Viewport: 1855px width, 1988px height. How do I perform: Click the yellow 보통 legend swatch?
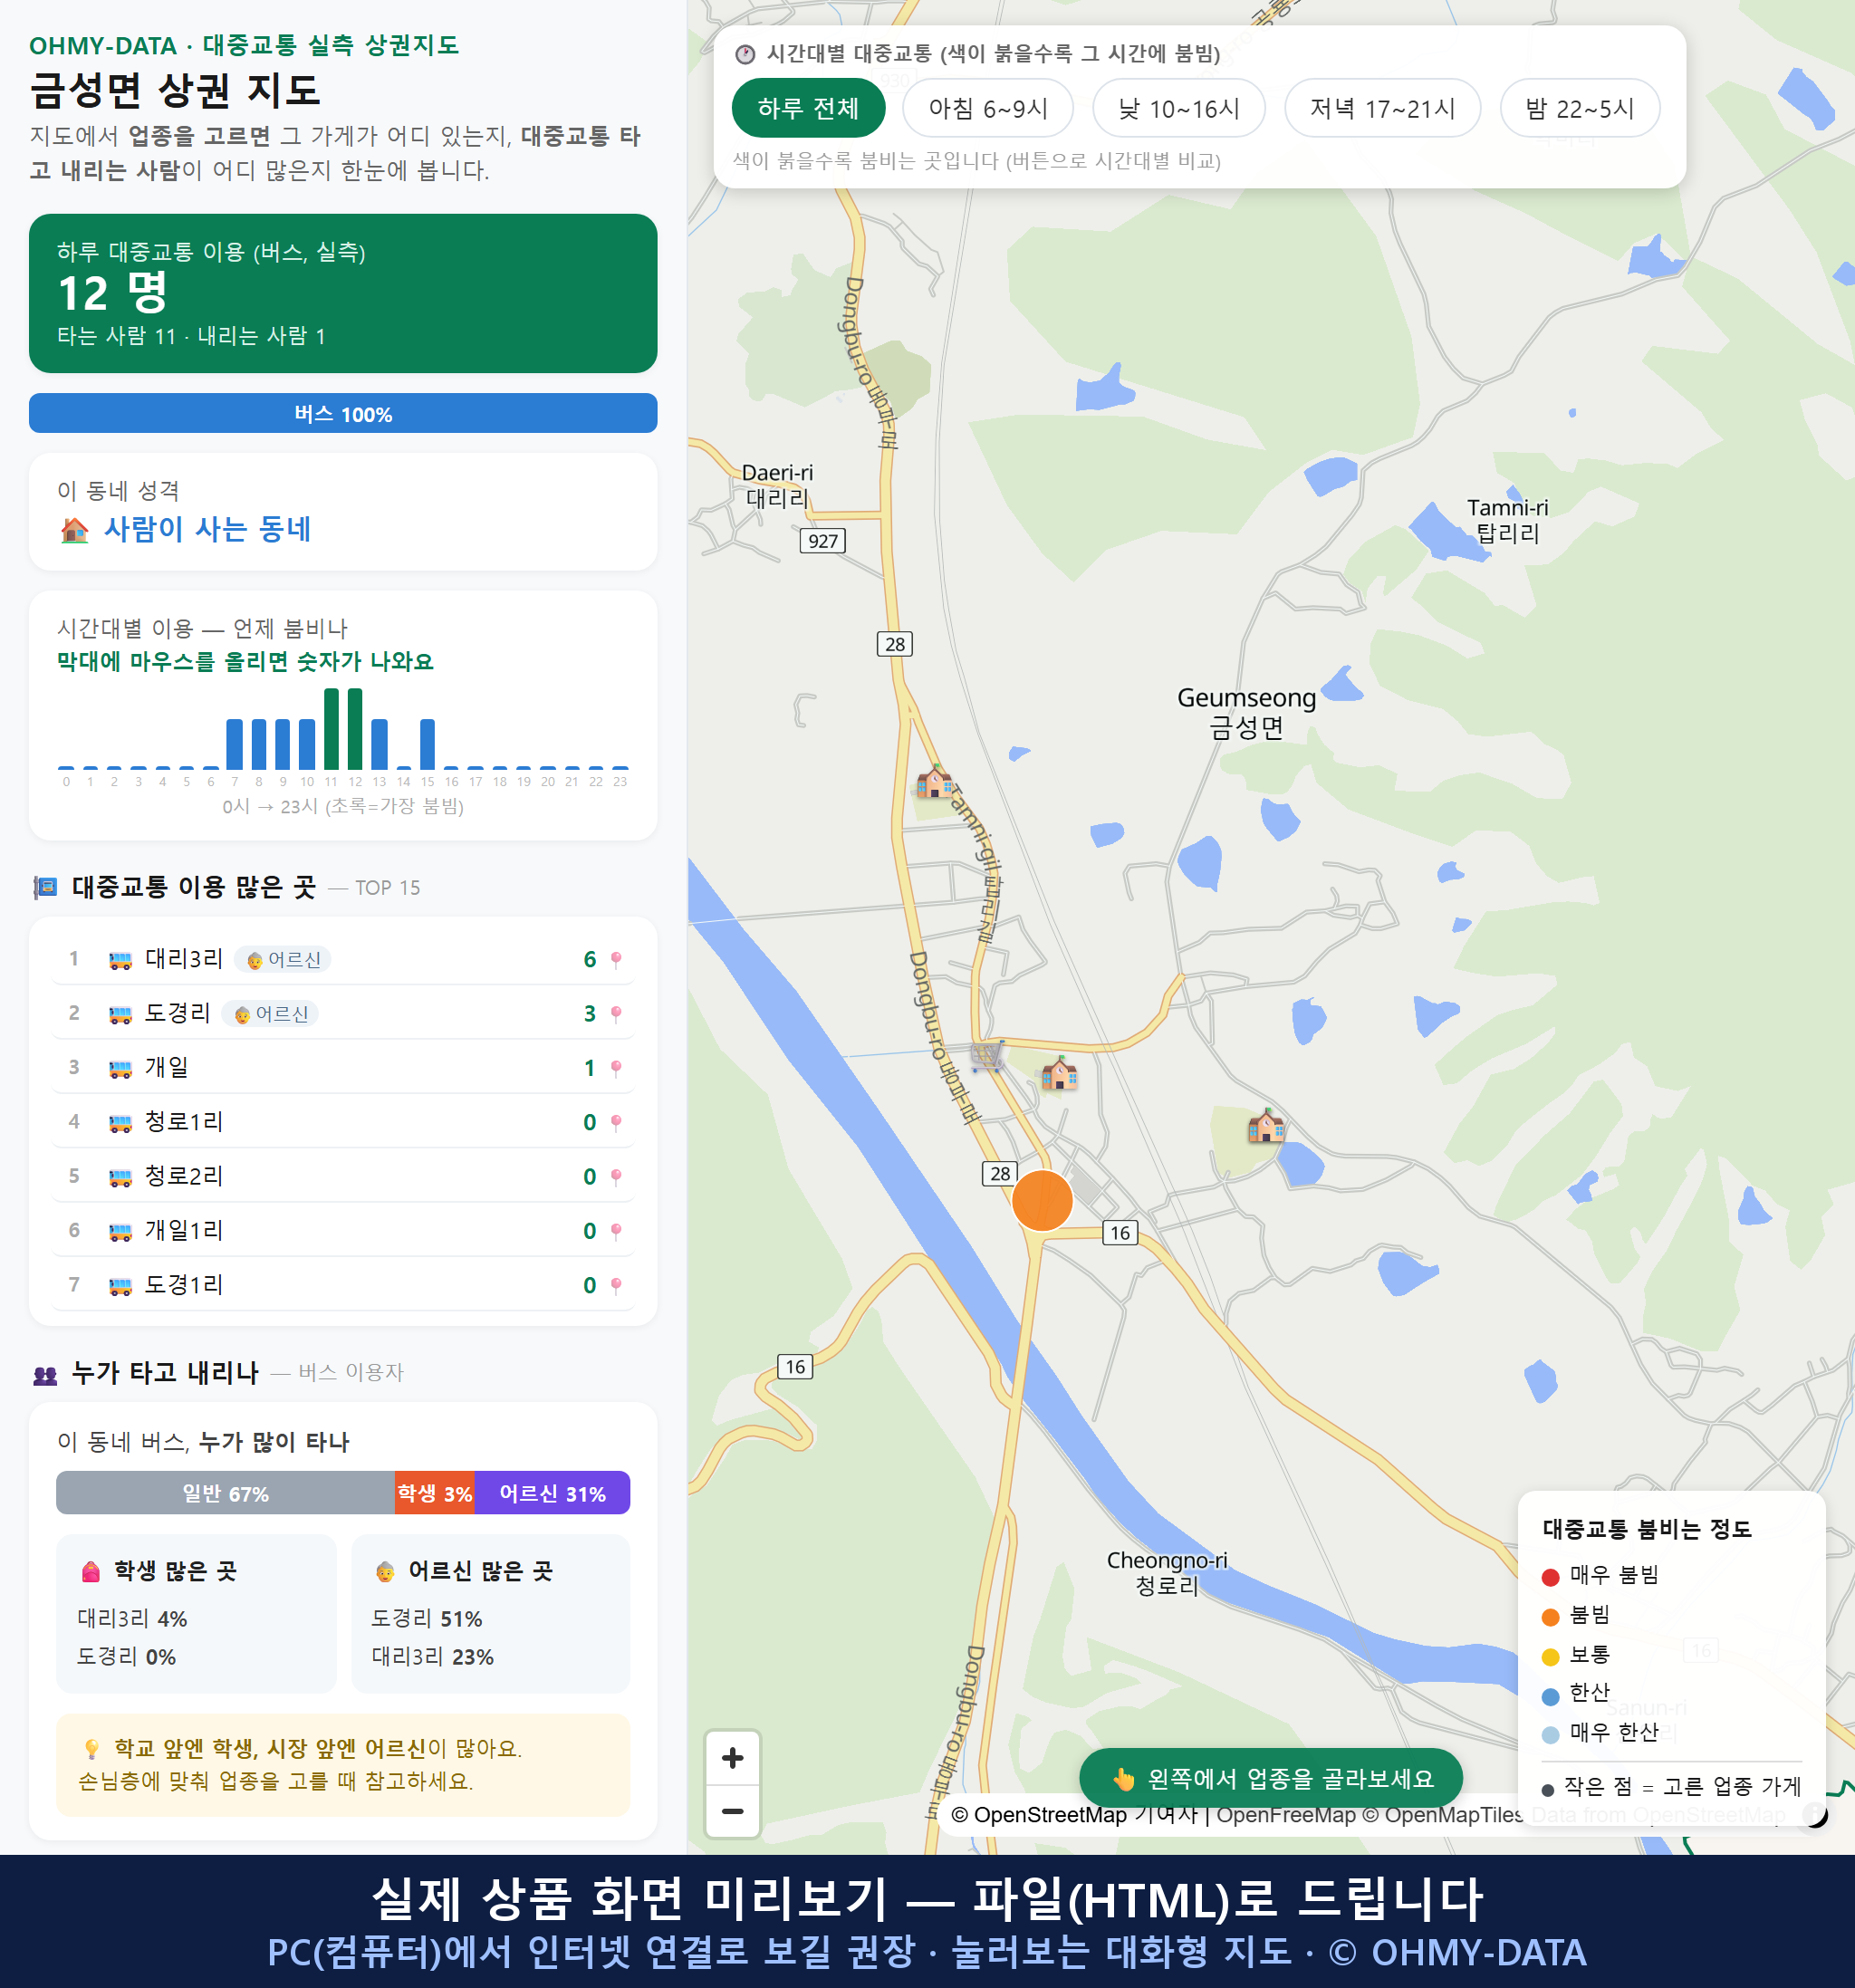(x=1550, y=1657)
